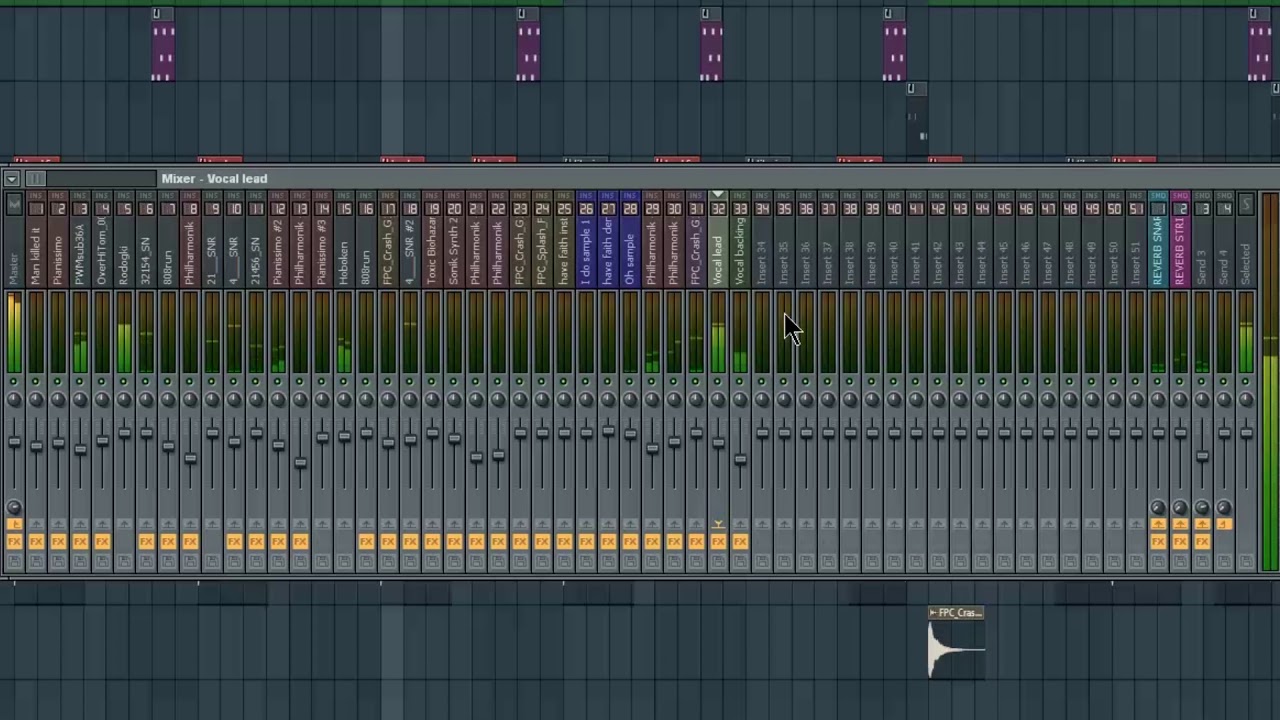Image resolution: width=1280 pixels, height=720 pixels.
Task: Mute the REVERB SNAR send track
Action: click(1158, 382)
